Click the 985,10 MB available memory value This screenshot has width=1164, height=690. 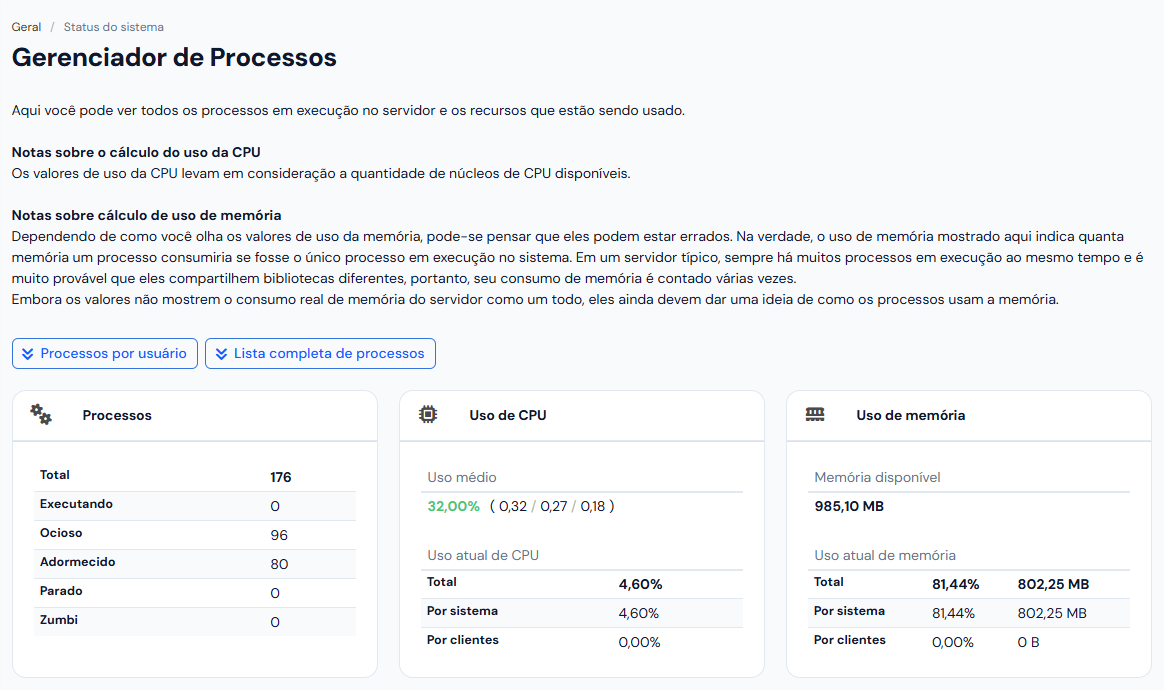[x=849, y=506]
